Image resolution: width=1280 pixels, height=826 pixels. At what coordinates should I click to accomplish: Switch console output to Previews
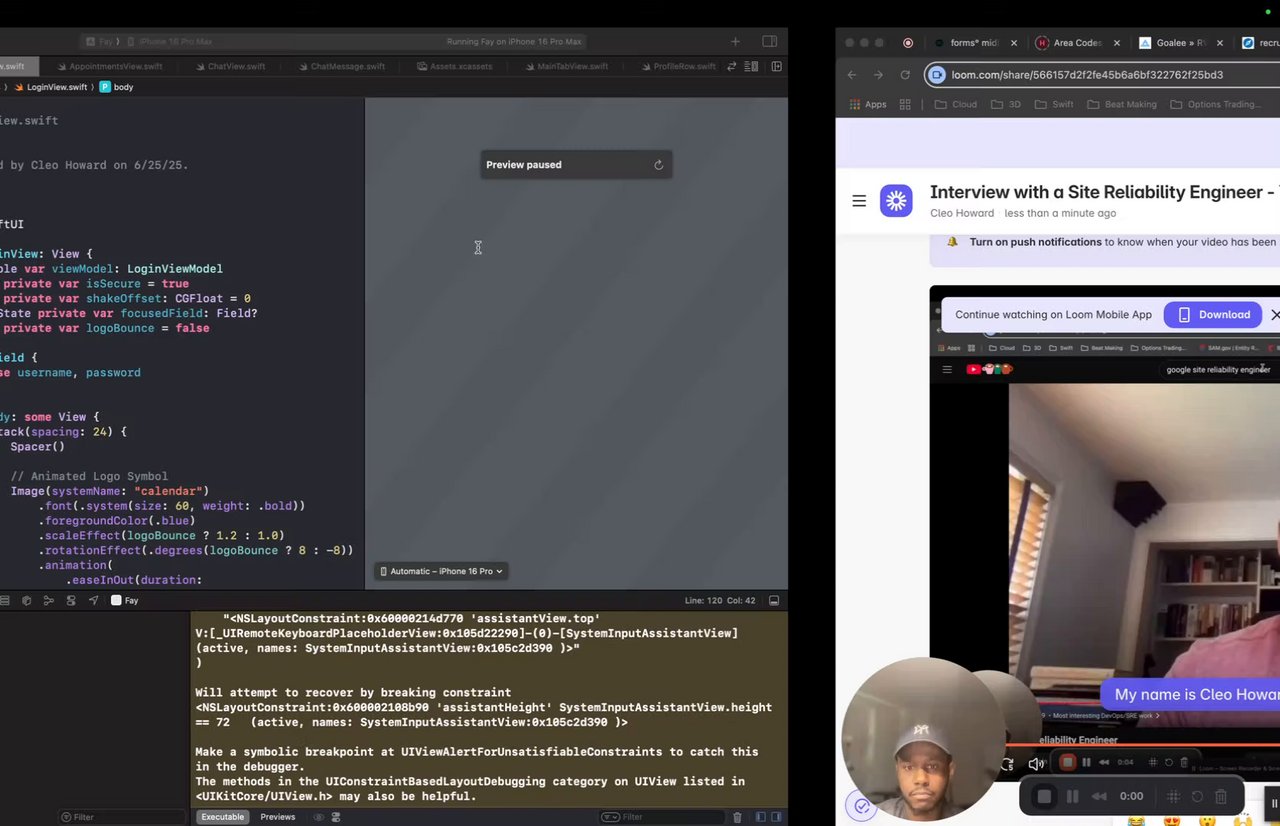click(278, 817)
